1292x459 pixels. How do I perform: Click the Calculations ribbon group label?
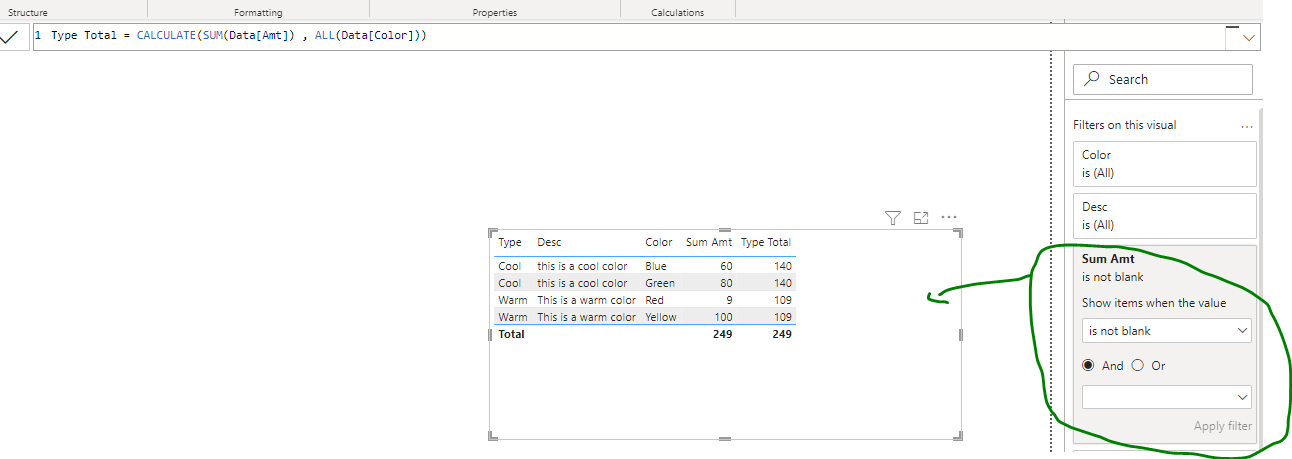coord(677,12)
